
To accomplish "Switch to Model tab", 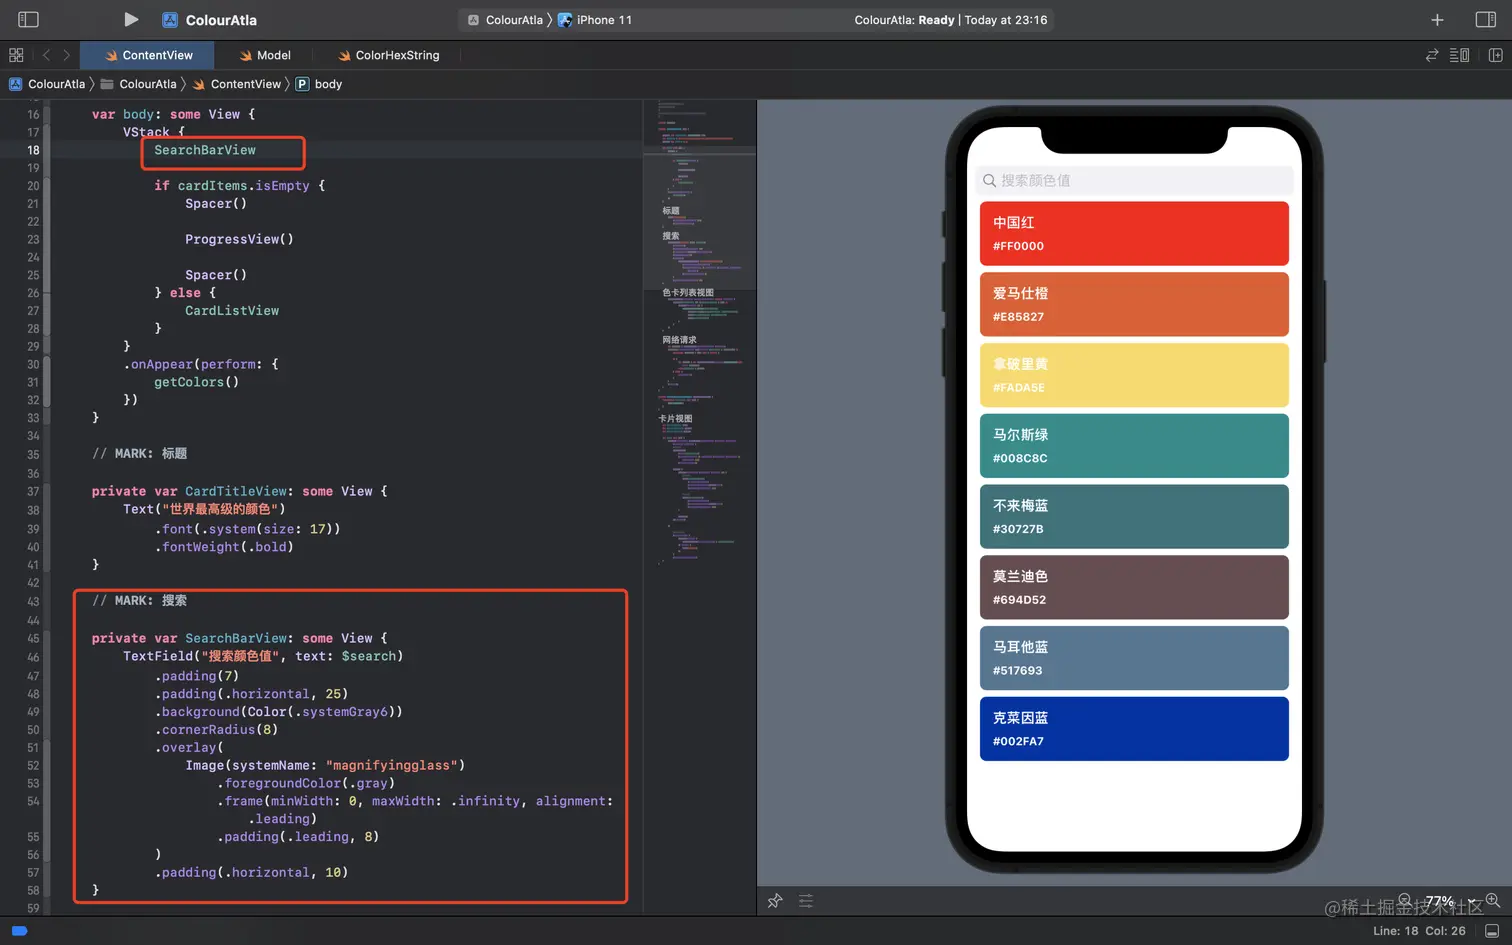I will pos(265,55).
